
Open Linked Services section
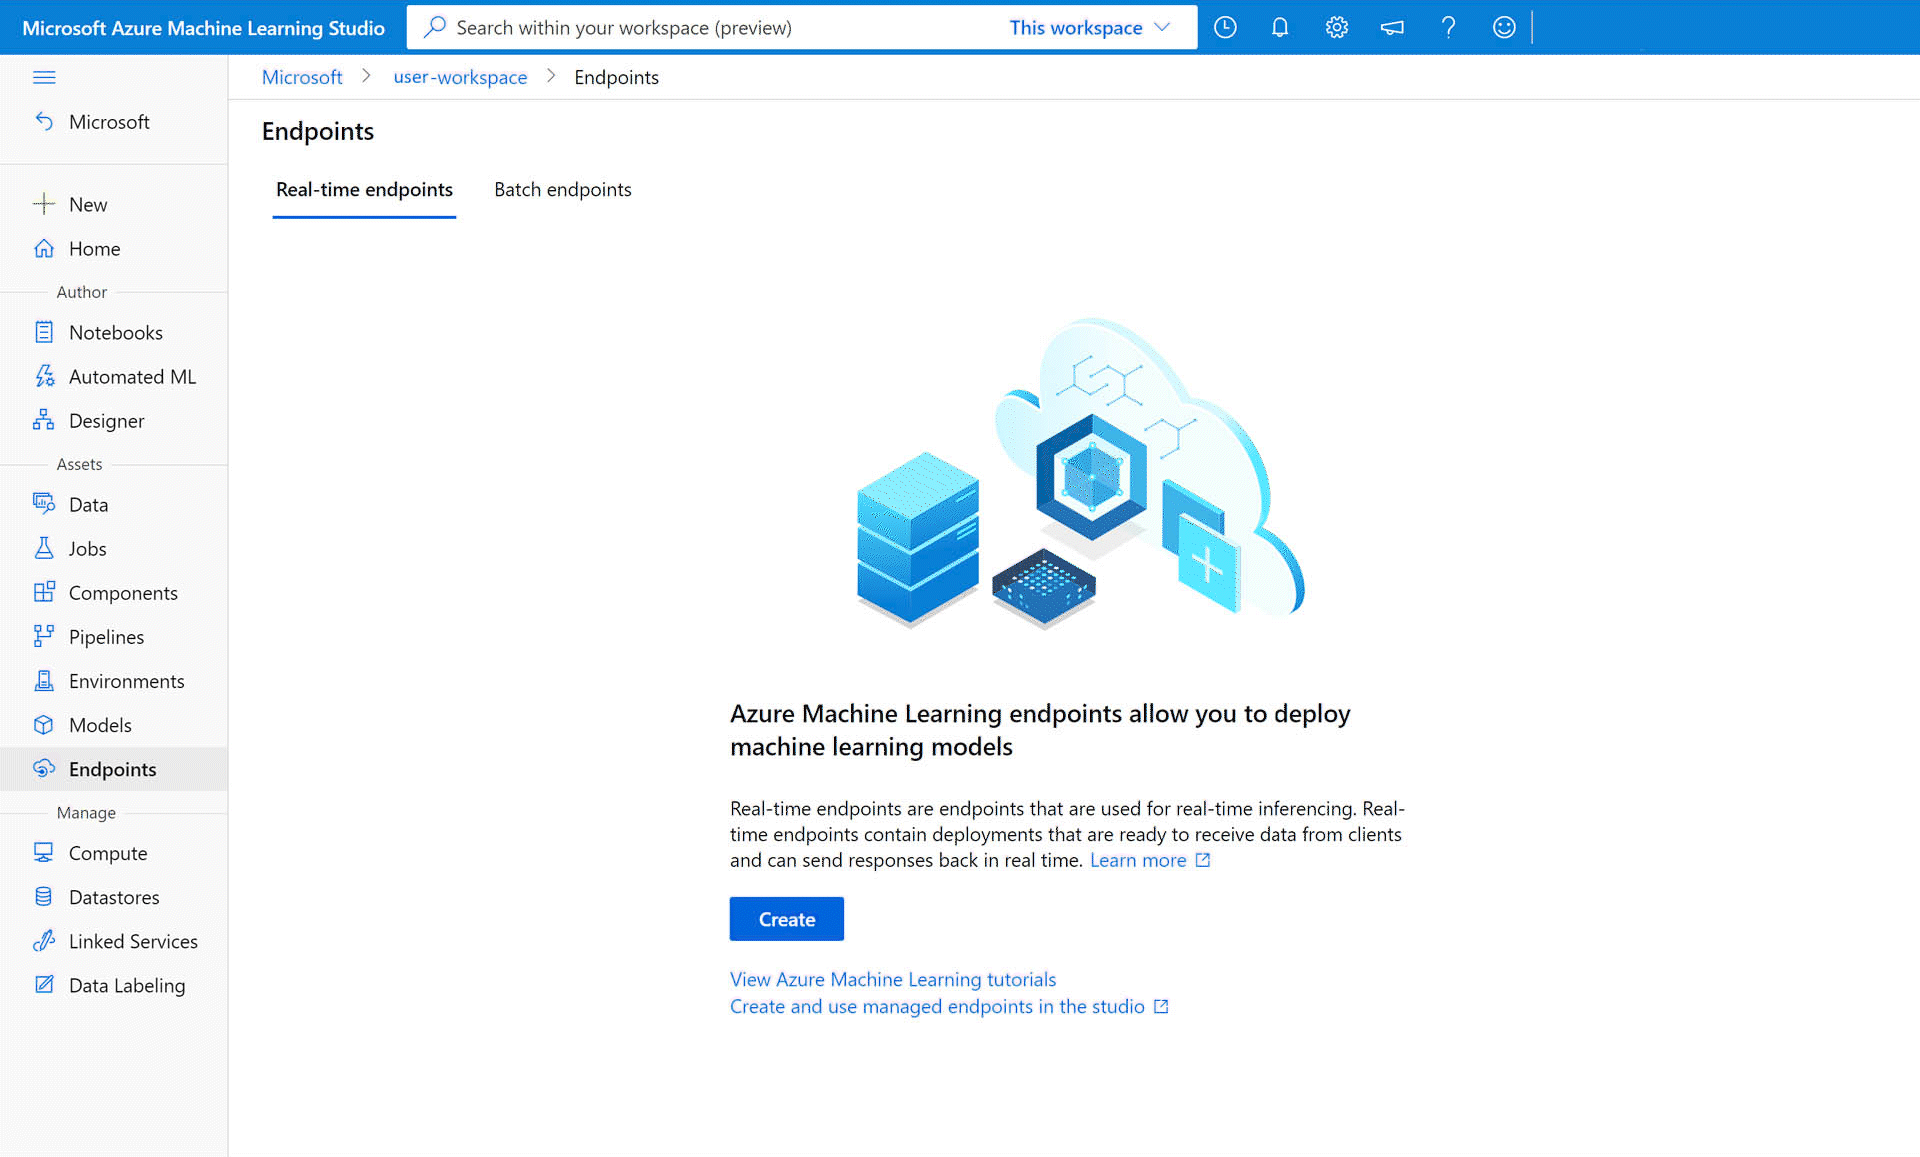133,941
